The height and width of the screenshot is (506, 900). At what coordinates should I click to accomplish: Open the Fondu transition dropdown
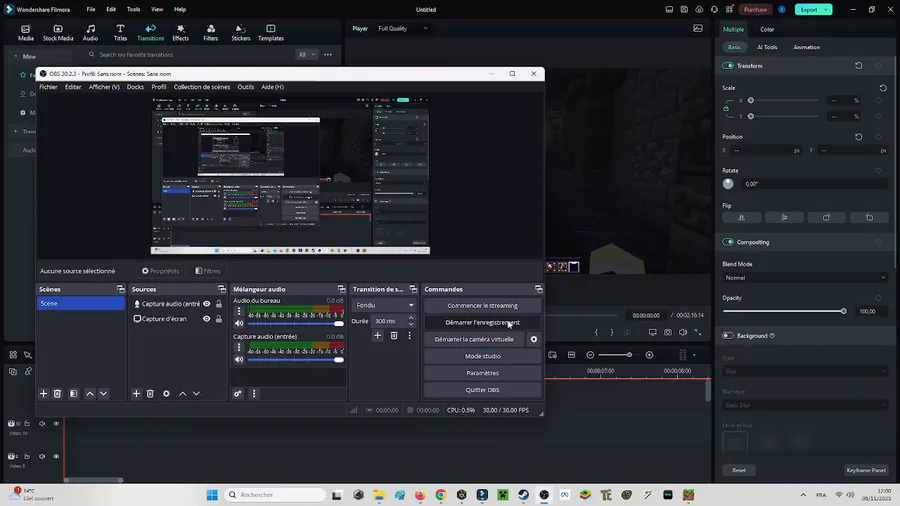(384, 305)
